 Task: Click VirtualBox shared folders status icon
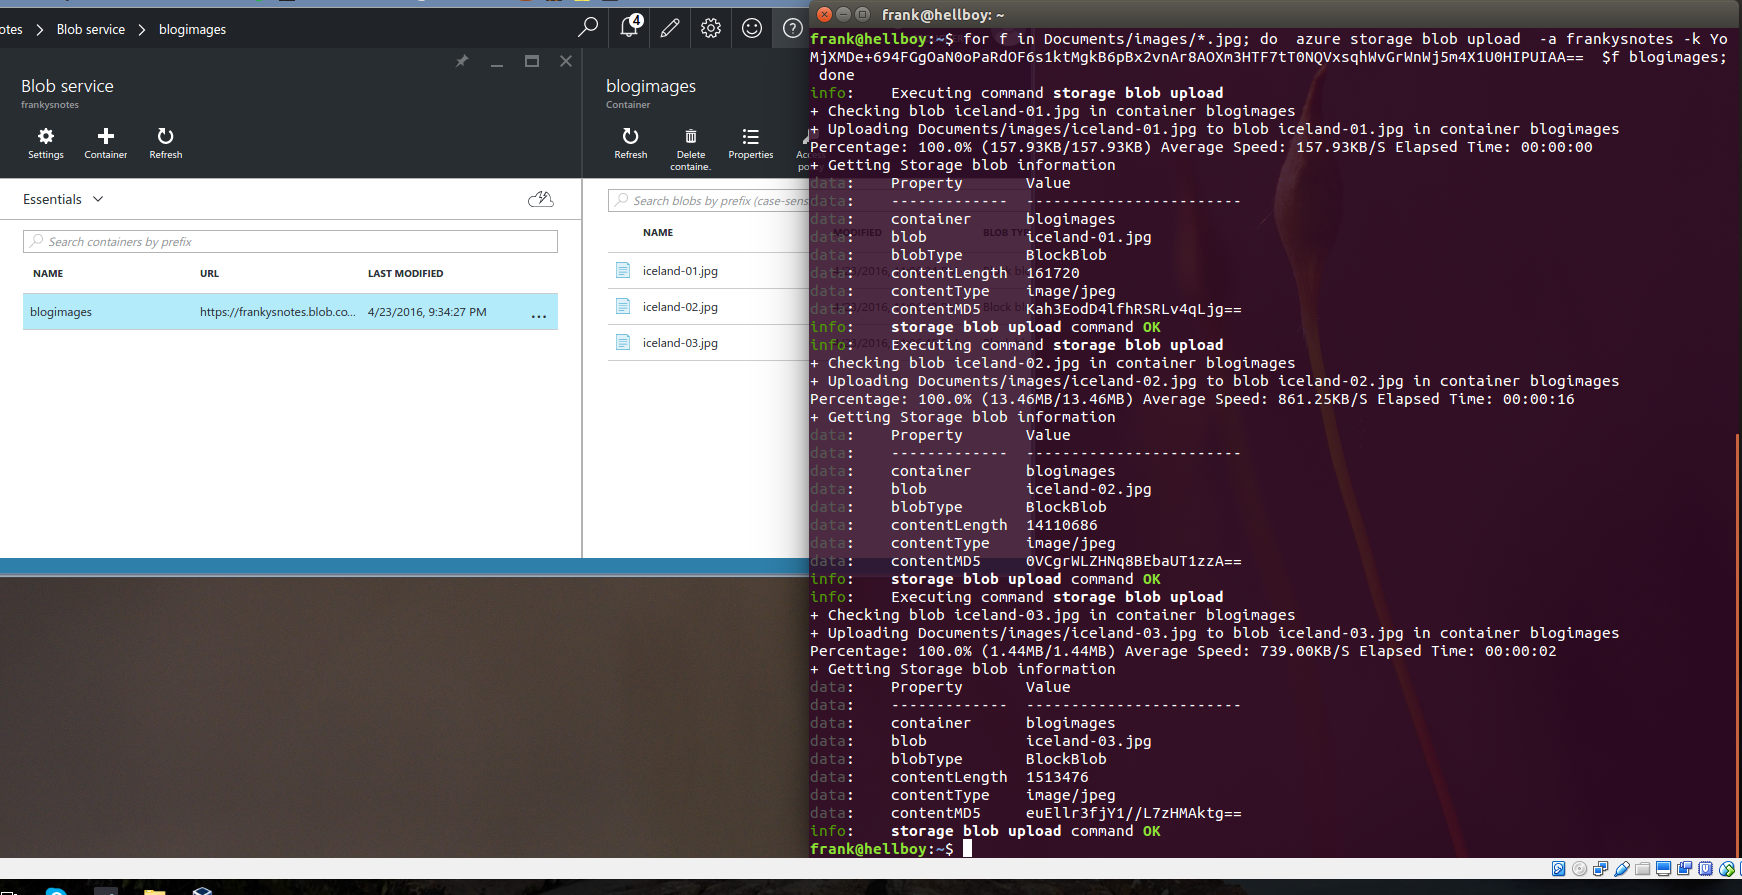click(1642, 869)
